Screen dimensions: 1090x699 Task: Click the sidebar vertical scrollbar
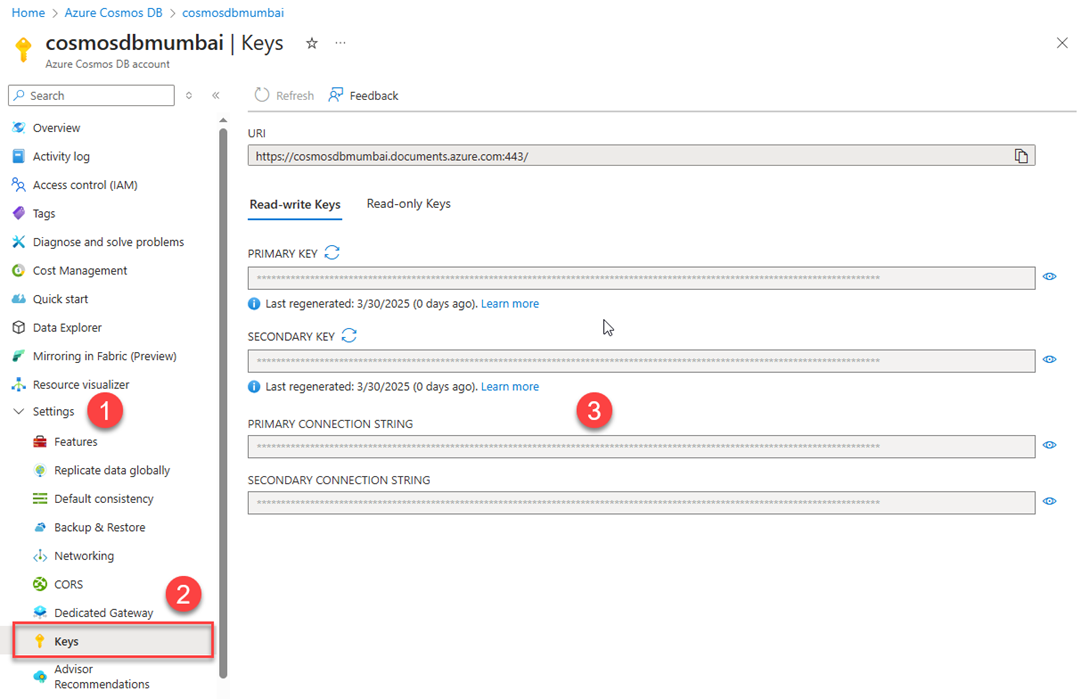(x=223, y=400)
